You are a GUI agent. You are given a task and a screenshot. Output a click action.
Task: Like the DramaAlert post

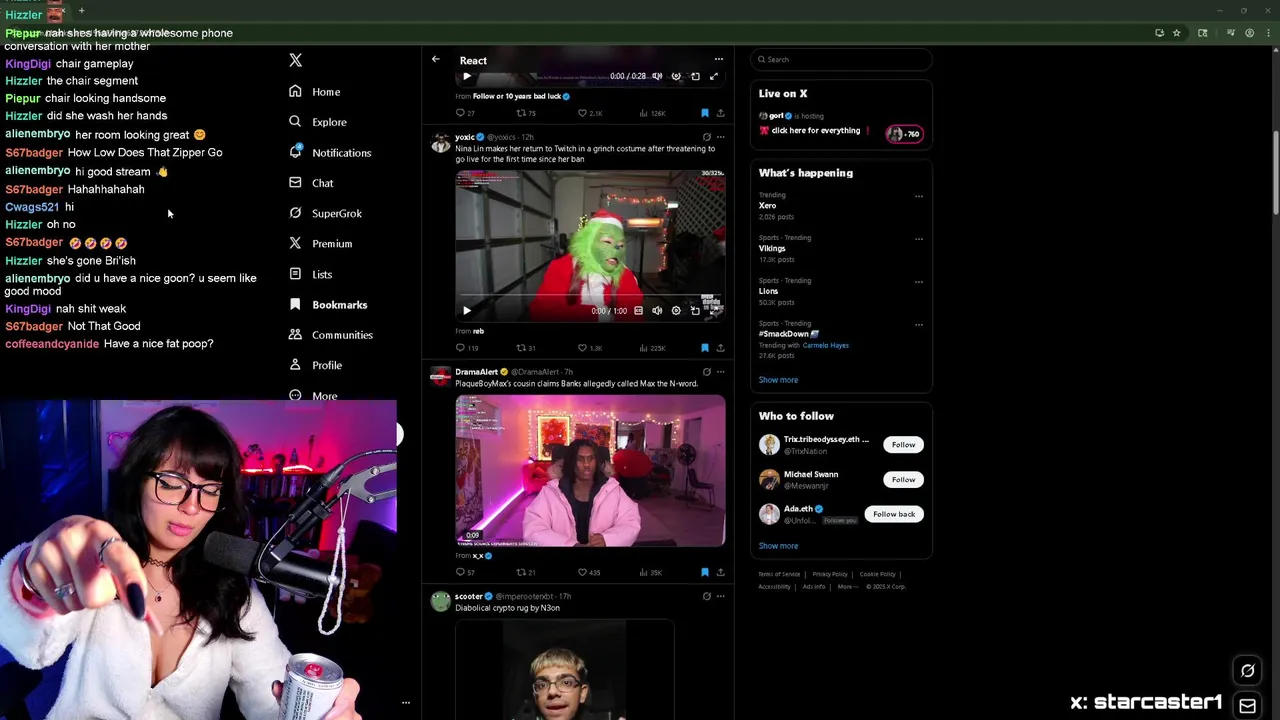588,572
